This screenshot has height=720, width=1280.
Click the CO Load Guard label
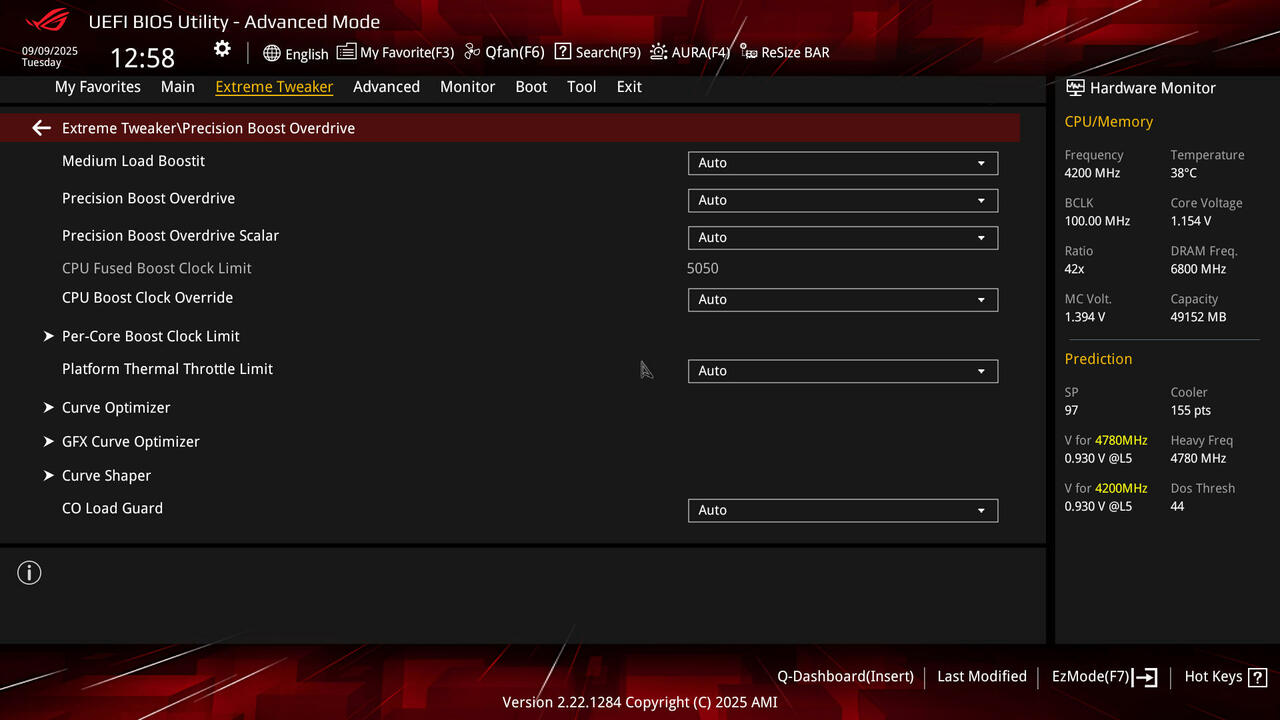coord(112,508)
